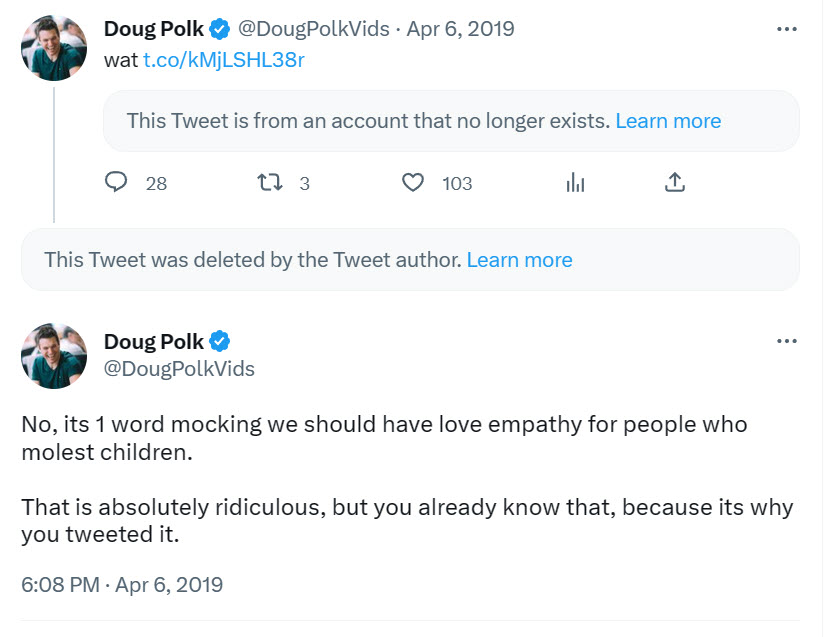View analytics for the first tweet
The height and width of the screenshot is (637, 839).
point(575,182)
